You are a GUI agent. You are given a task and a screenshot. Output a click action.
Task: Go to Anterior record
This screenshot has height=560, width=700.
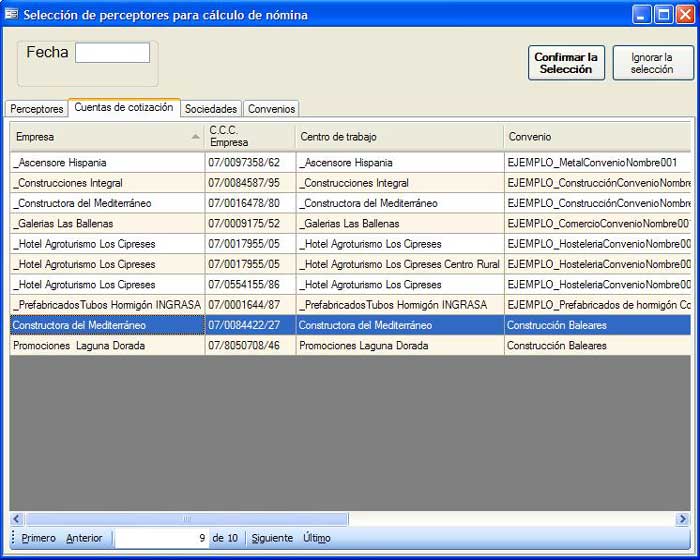pos(84,538)
